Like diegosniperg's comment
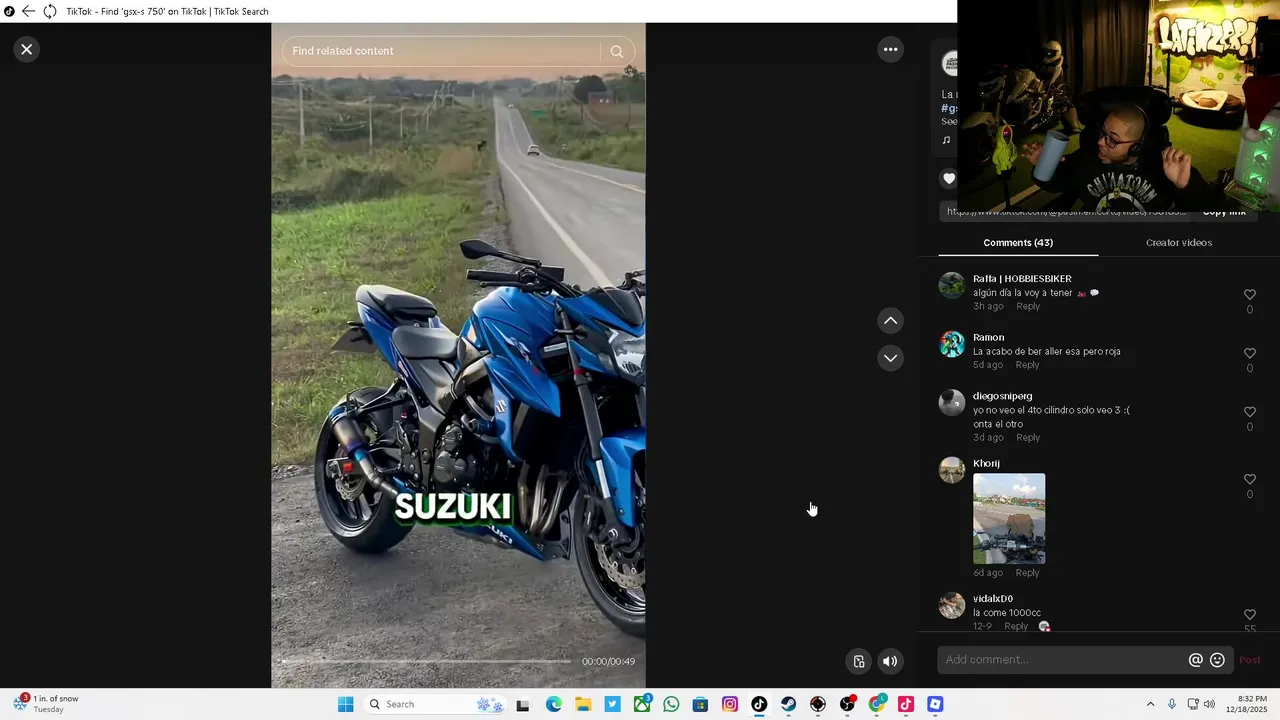Image resolution: width=1280 pixels, height=720 pixels. (1249, 412)
